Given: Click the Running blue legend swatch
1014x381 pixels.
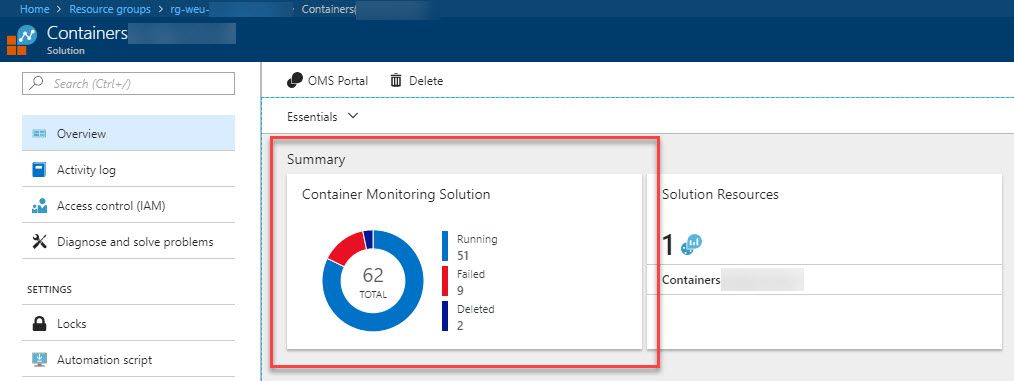Looking at the screenshot, I should point(445,246).
